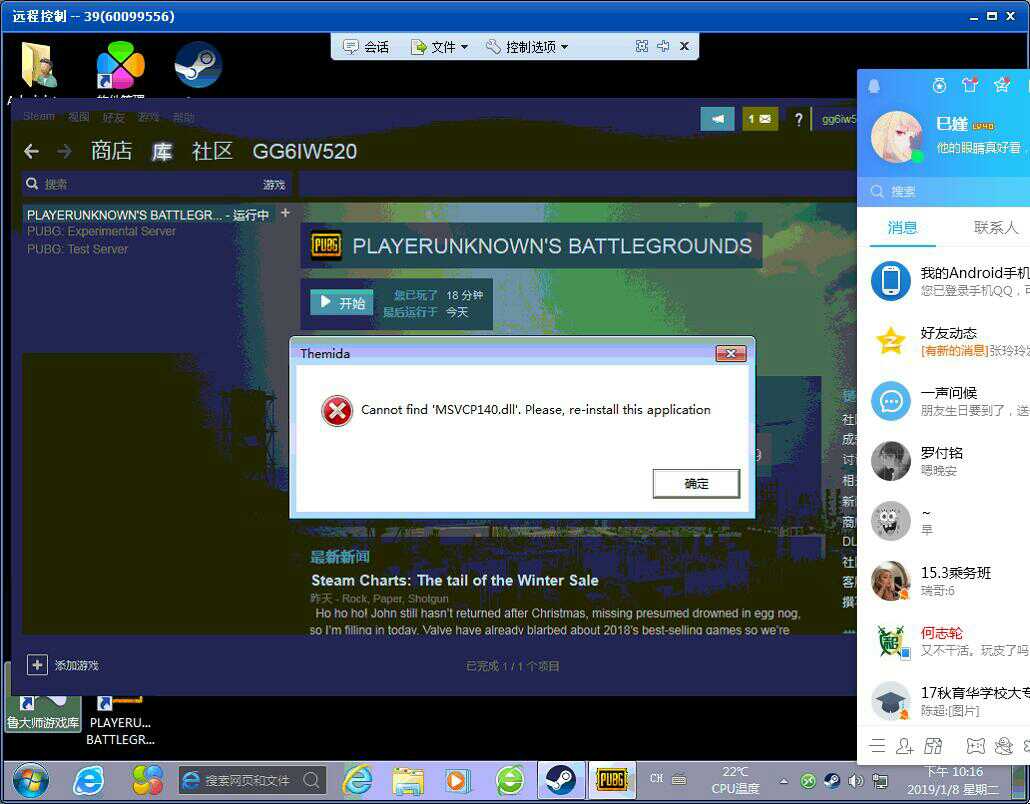Viewport: 1030px width, 804px height.
Task: Open the GG6IW520 profile tab
Action: click(x=304, y=152)
